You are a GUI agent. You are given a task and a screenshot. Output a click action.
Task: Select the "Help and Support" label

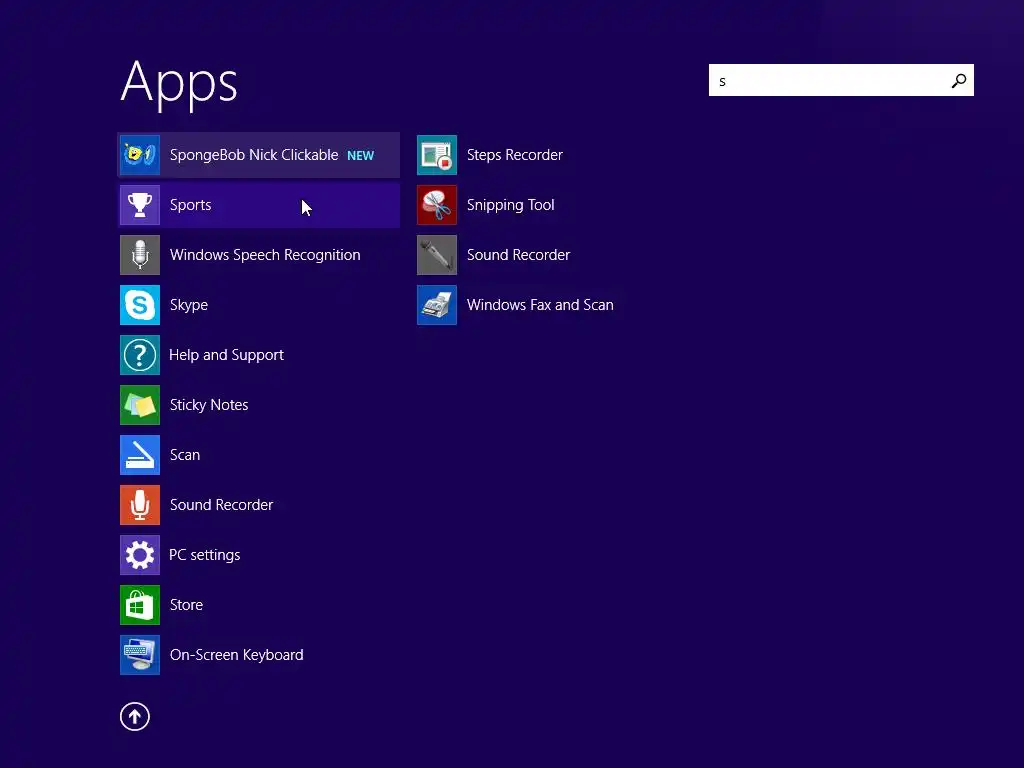(x=227, y=355)
